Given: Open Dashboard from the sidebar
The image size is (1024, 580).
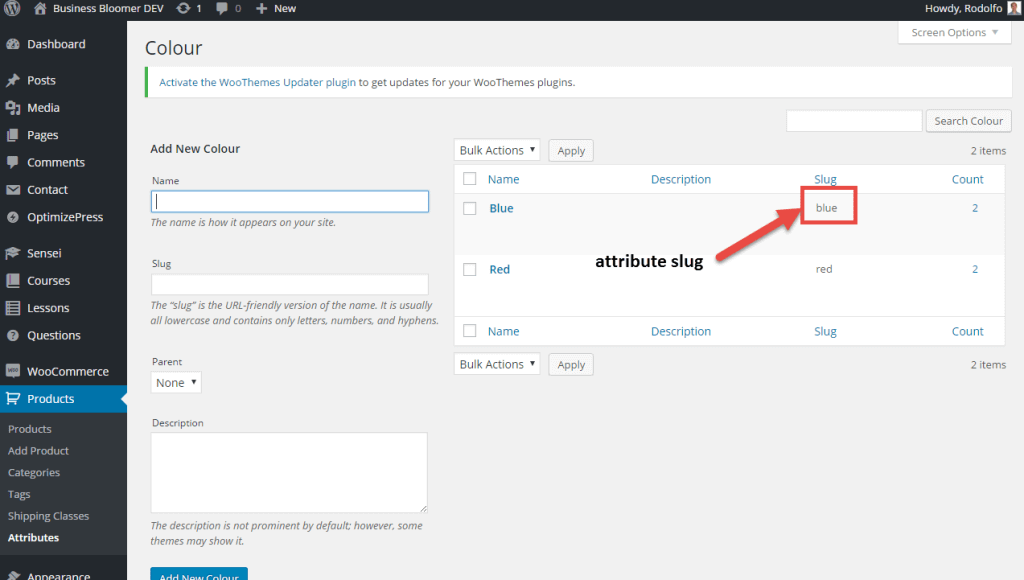Looking at the screenshot, I should tap(55, 44).
